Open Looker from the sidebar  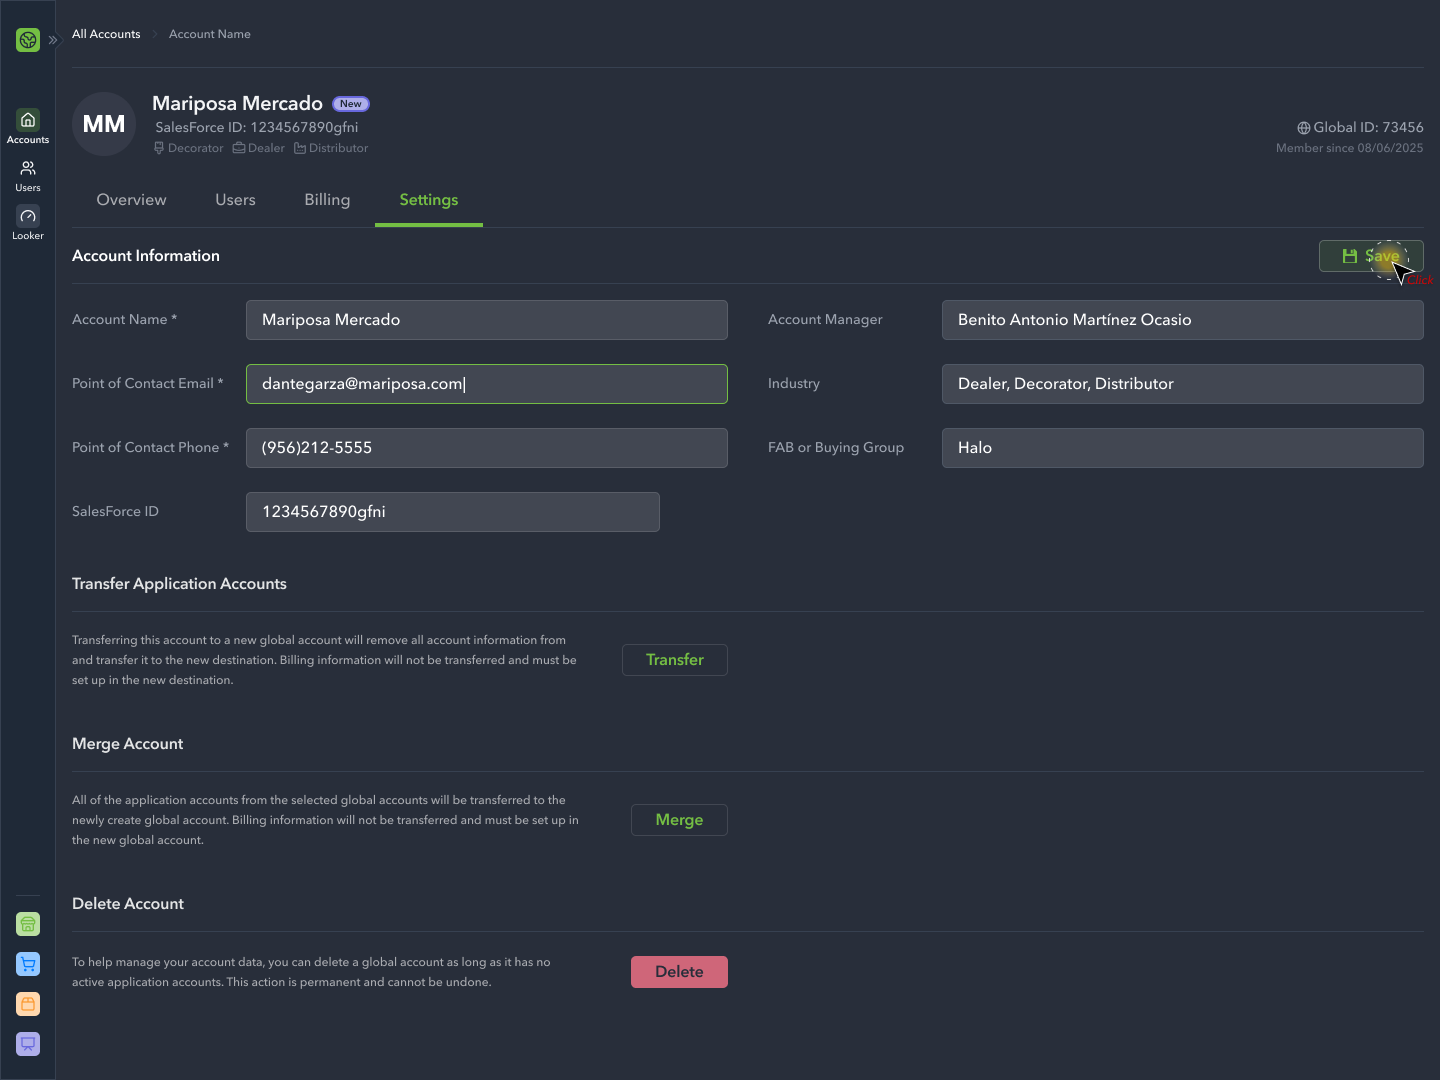tap(27, 216)
